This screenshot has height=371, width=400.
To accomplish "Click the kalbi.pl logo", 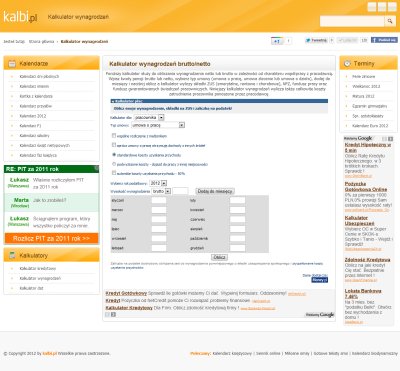I will (x=20, y=17).
